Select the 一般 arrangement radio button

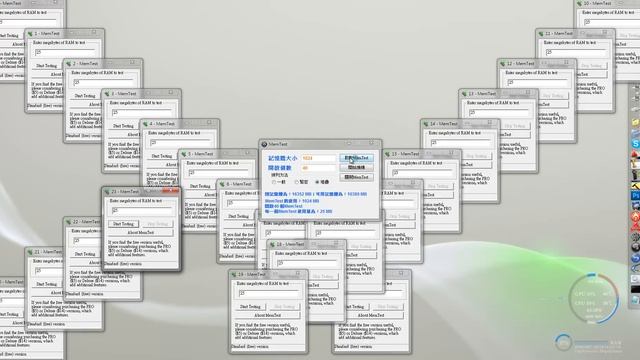pyautogui.click(x=274, y=182)
